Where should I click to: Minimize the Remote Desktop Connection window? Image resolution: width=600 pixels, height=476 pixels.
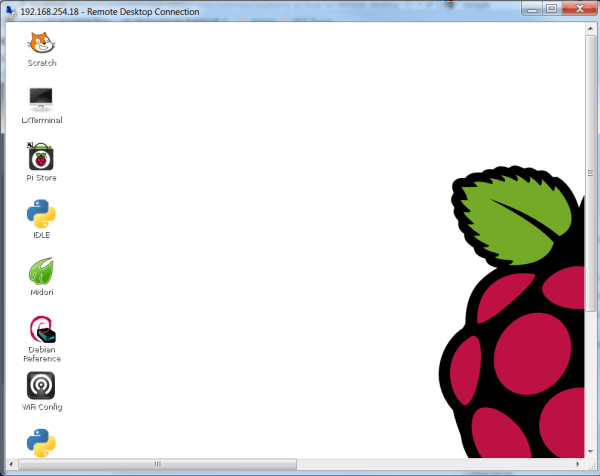coord(532,9)
